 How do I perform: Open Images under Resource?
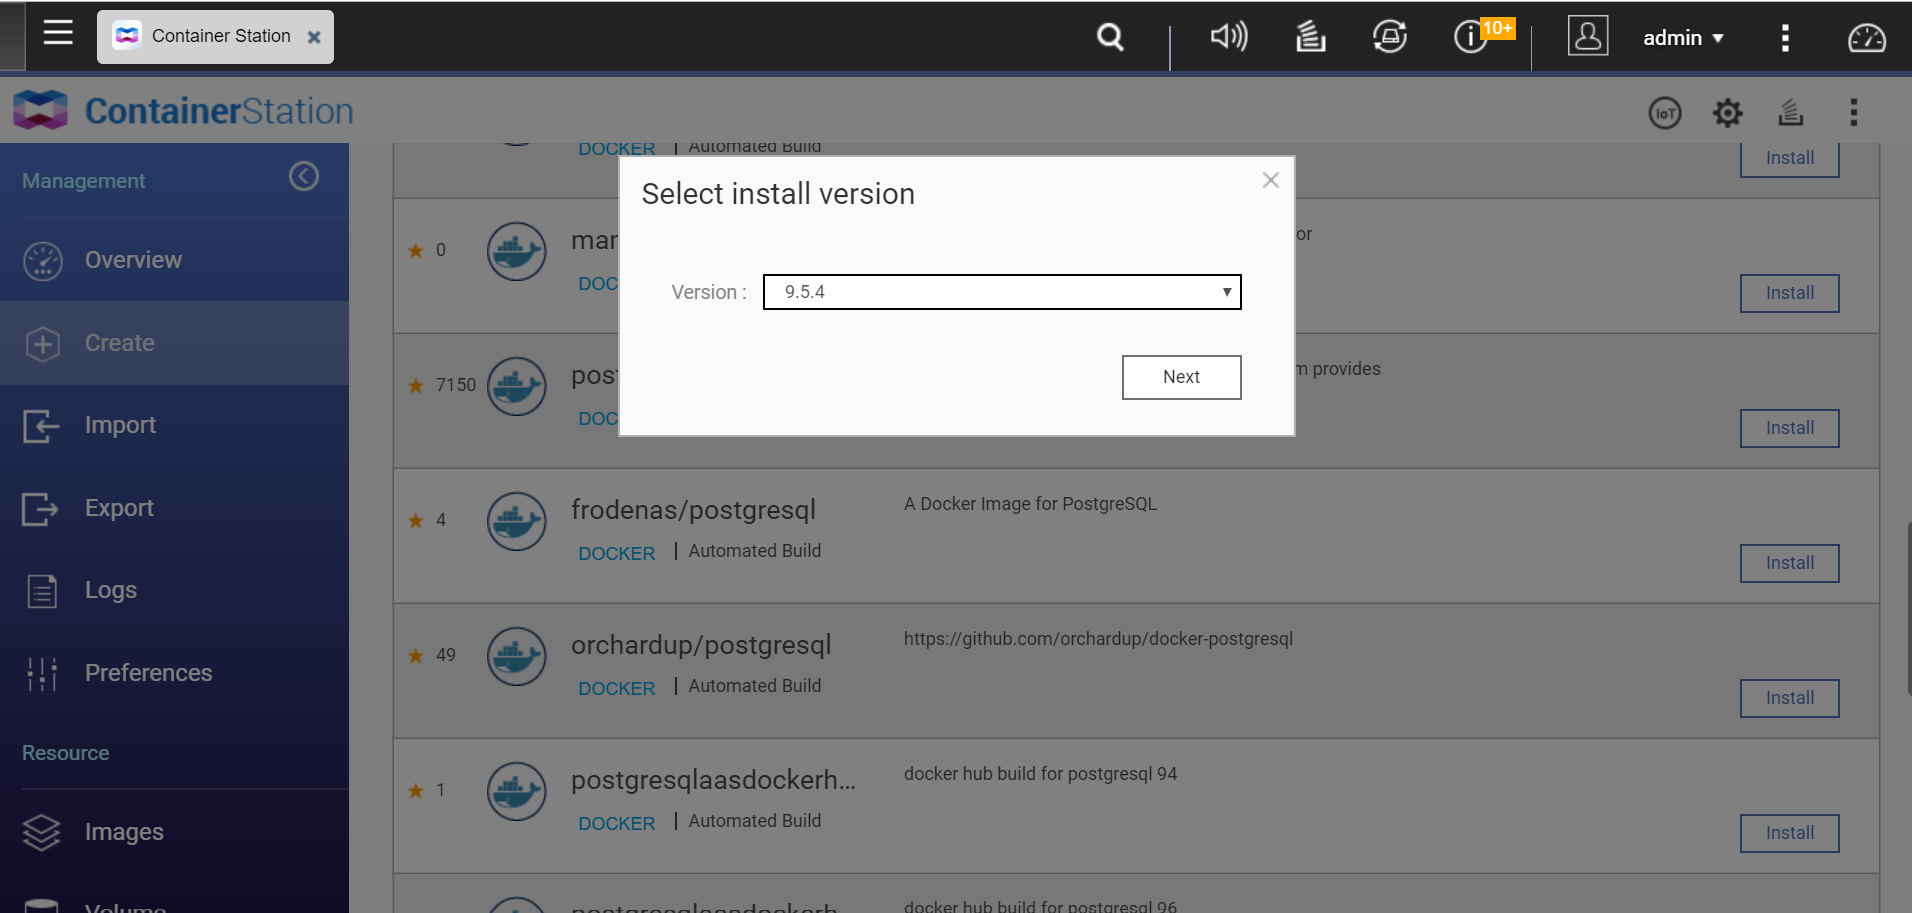click(x=174, y=832)
